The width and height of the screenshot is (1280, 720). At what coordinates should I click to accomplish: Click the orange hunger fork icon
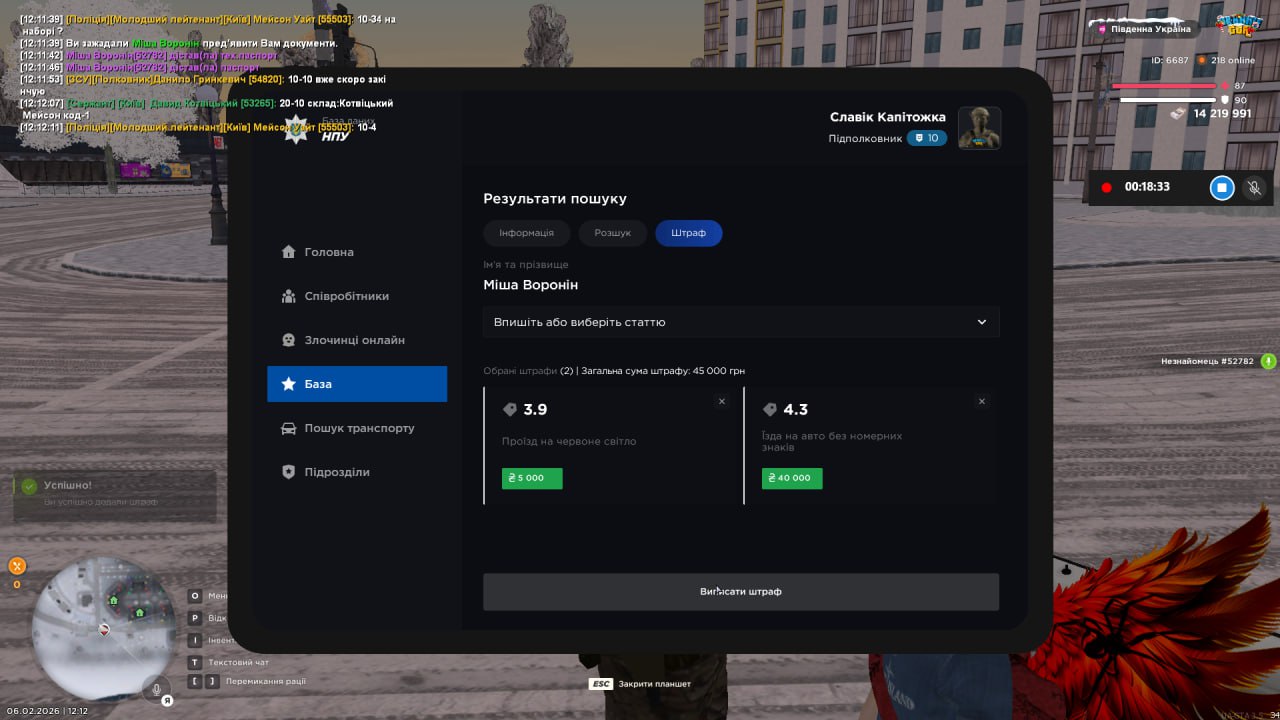point(17,566)
